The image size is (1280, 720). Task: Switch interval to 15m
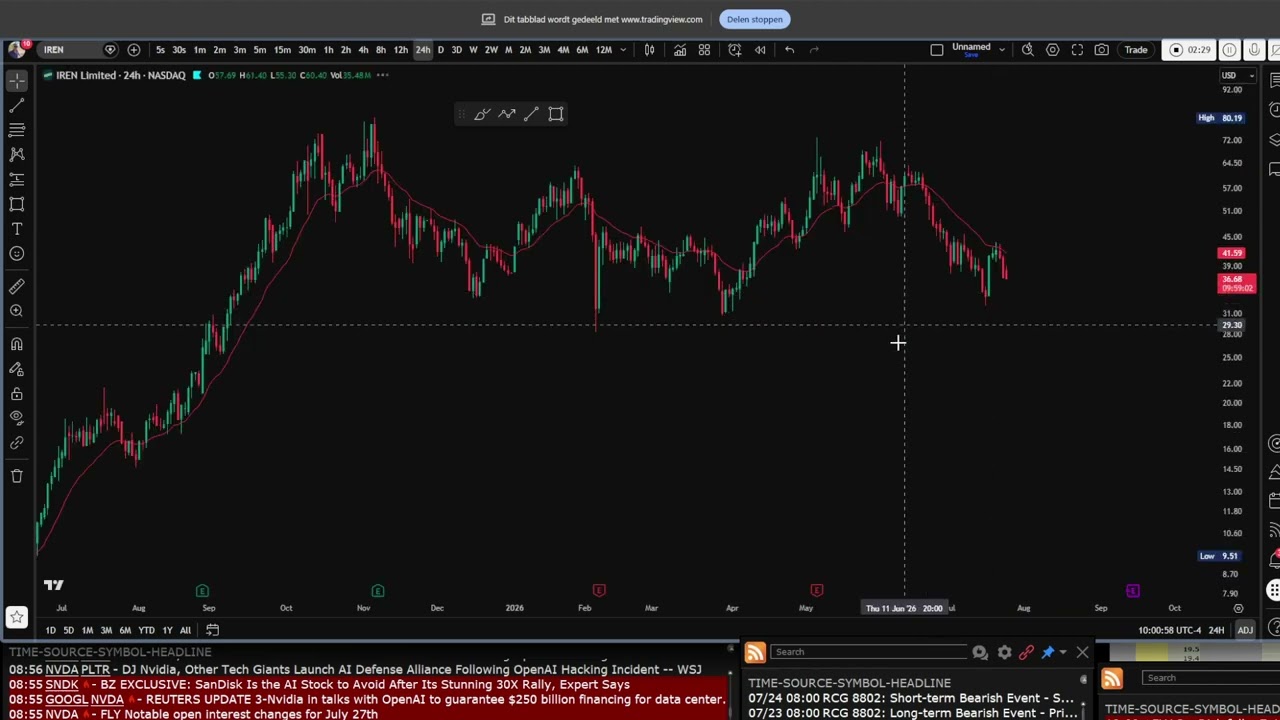click(x=282, y=50)
